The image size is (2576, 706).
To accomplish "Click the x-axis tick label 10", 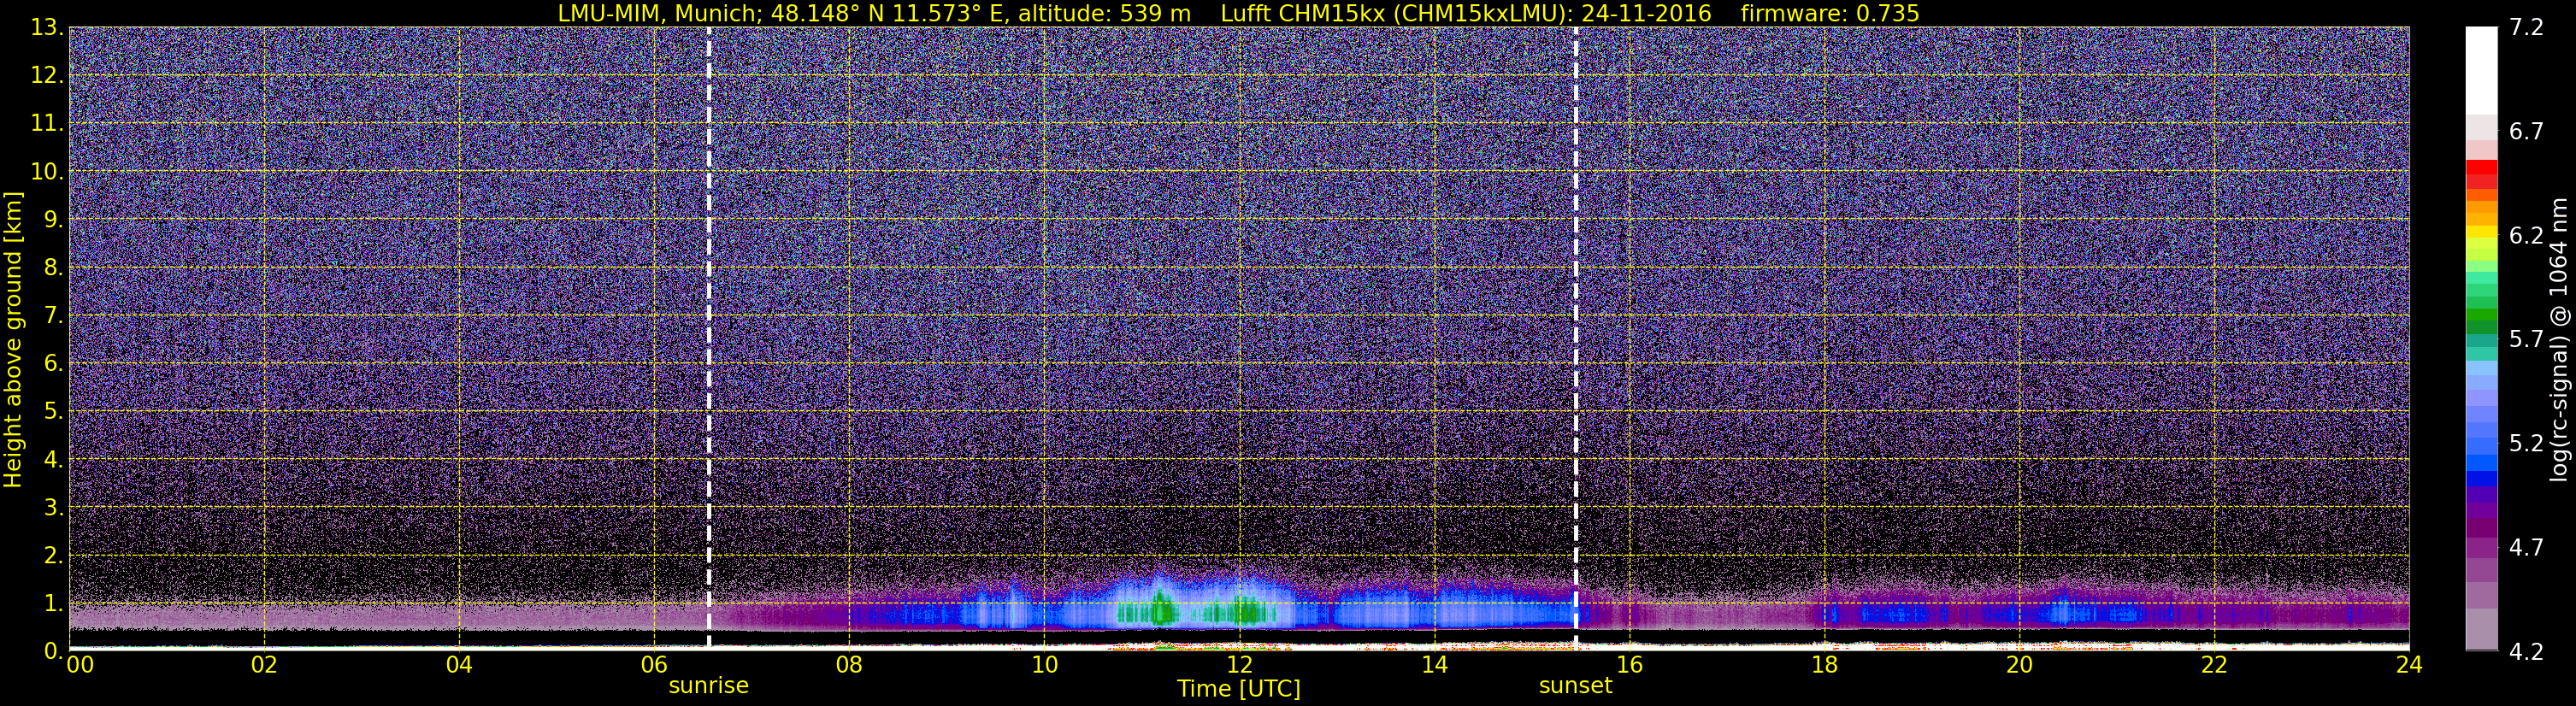I will 1044,665.
